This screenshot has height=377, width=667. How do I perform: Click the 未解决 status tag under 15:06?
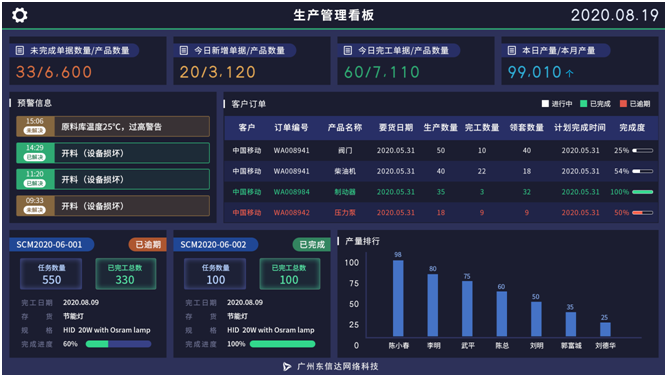tap(35, 130)
